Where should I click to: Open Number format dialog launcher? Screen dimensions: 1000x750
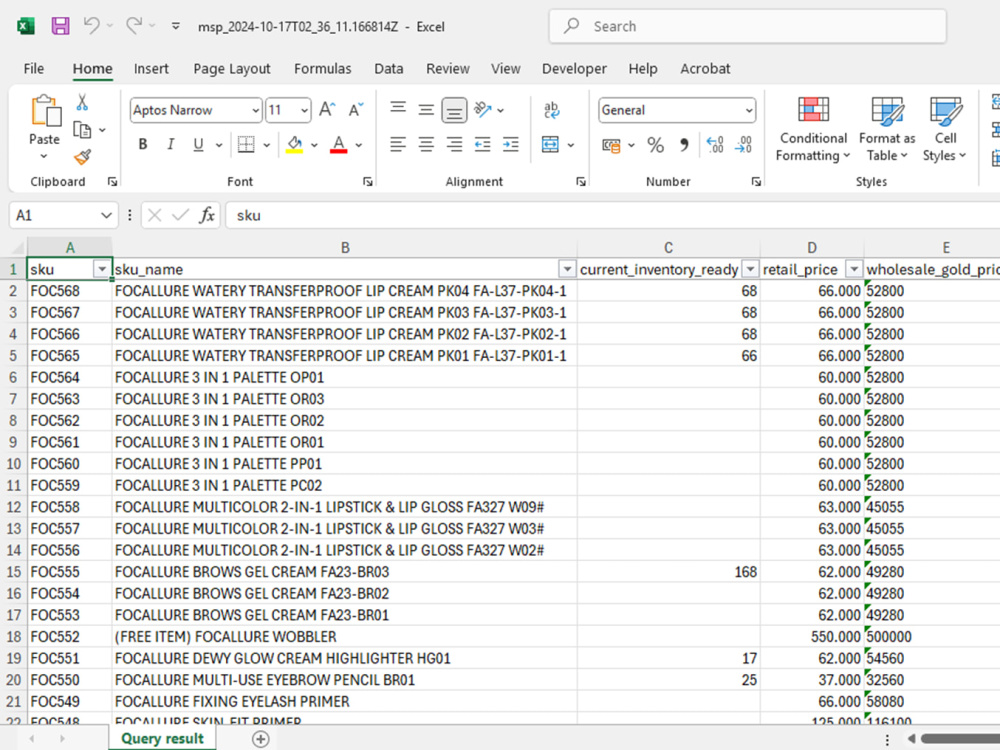(756, 182)
